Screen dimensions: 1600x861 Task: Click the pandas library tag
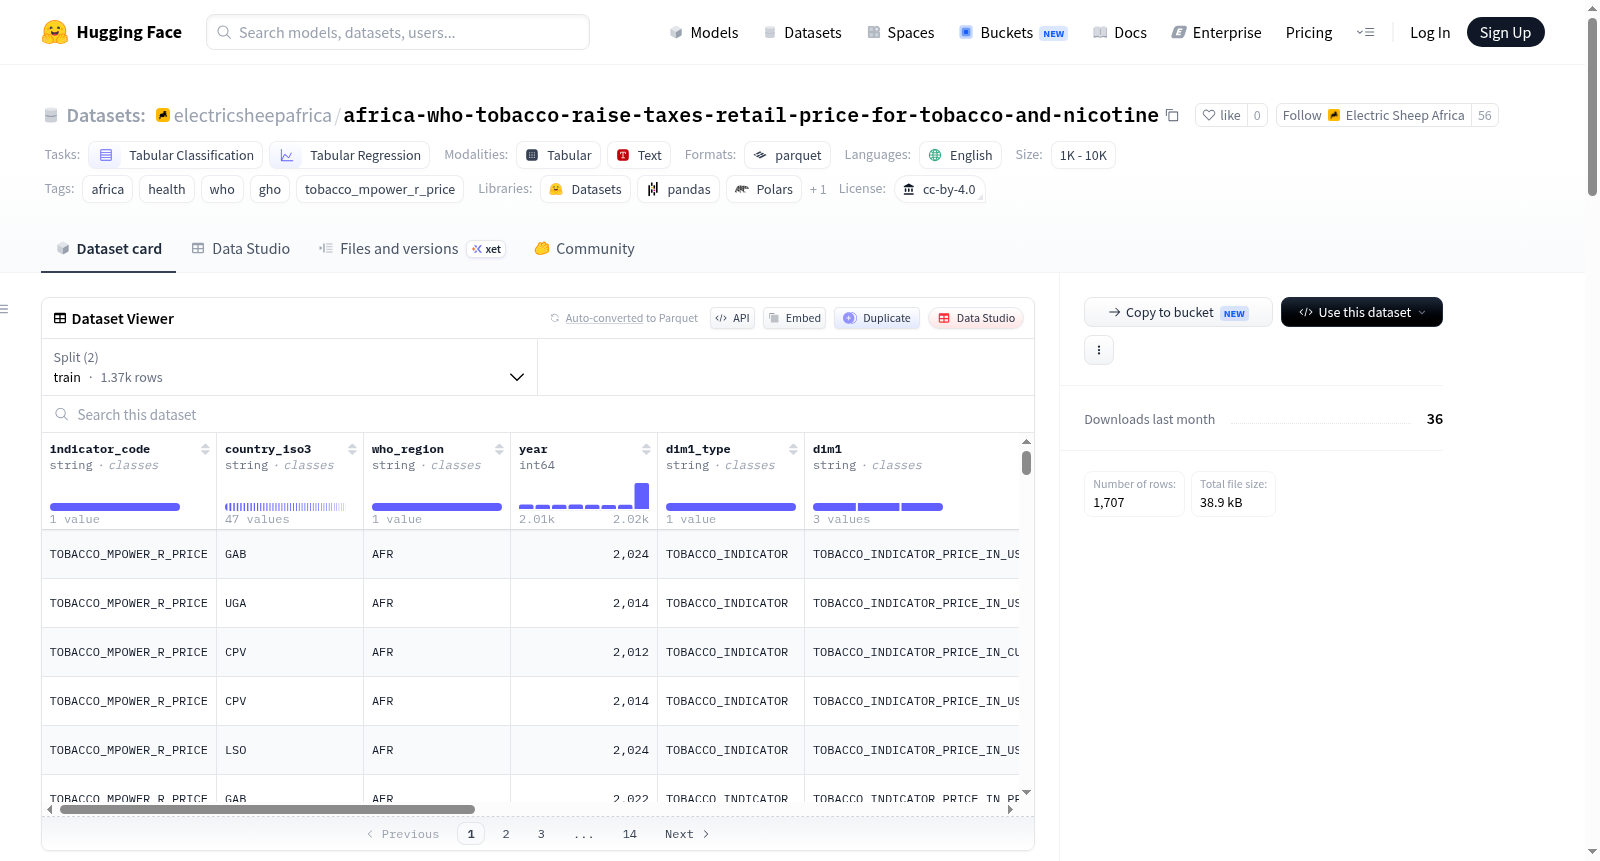click(678, 189)
